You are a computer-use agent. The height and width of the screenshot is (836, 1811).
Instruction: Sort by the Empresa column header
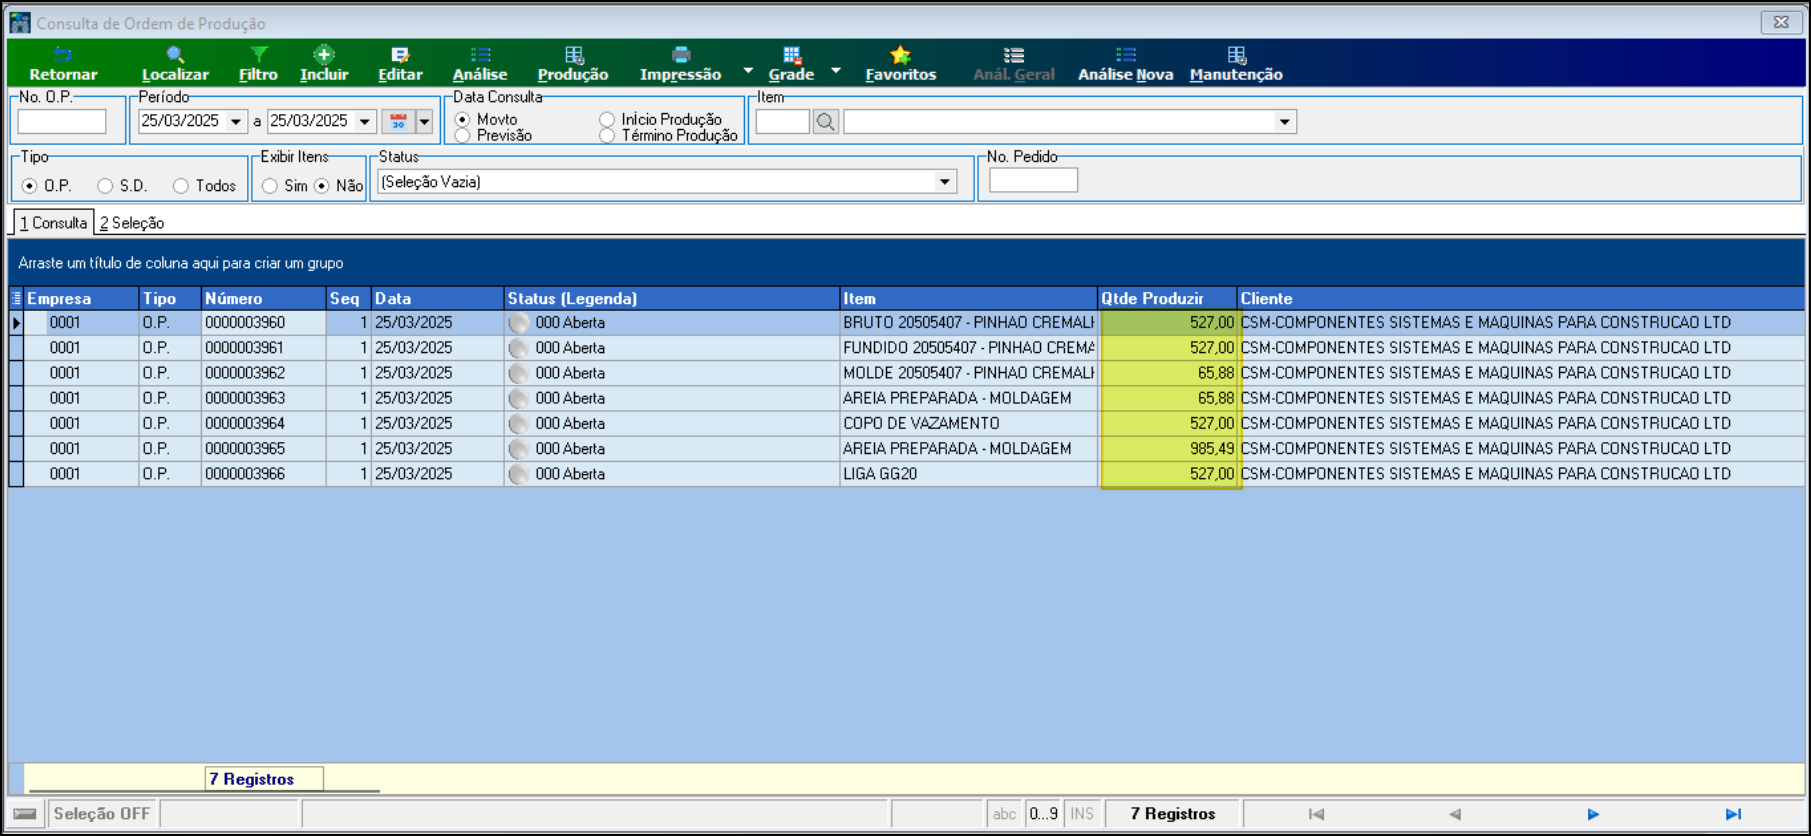coord(81,298)
